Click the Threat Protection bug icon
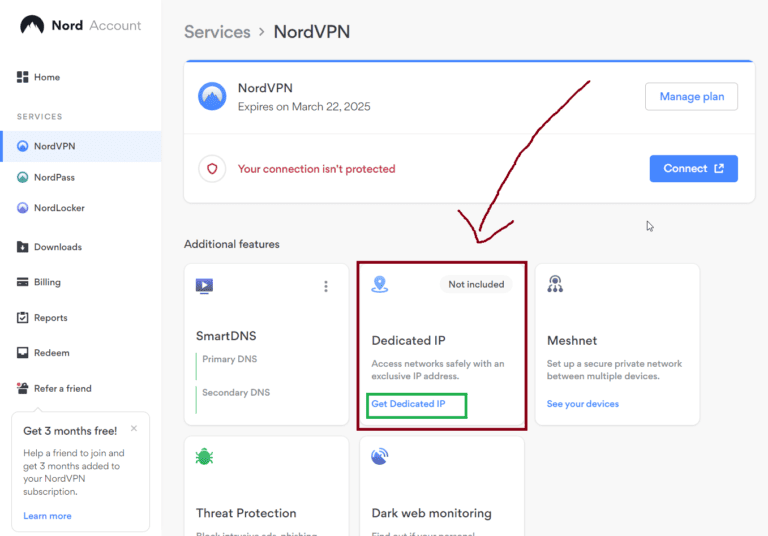This screenshot has height=536, width=768. click(x=204, y=457)
